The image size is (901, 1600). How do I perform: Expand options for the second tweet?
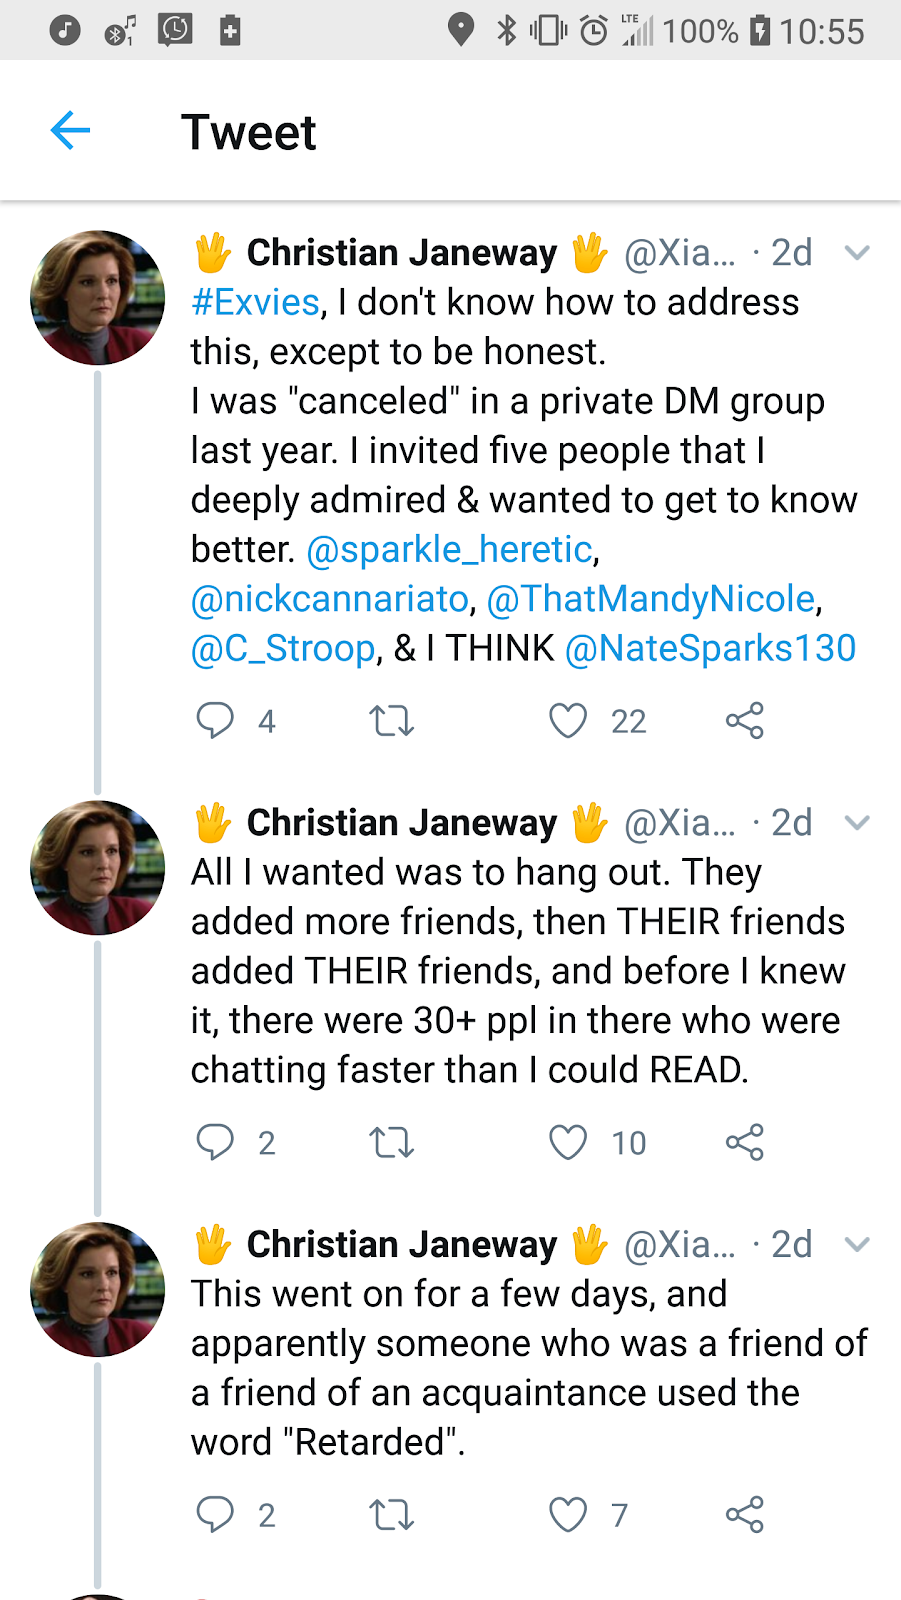pos(857,823)
